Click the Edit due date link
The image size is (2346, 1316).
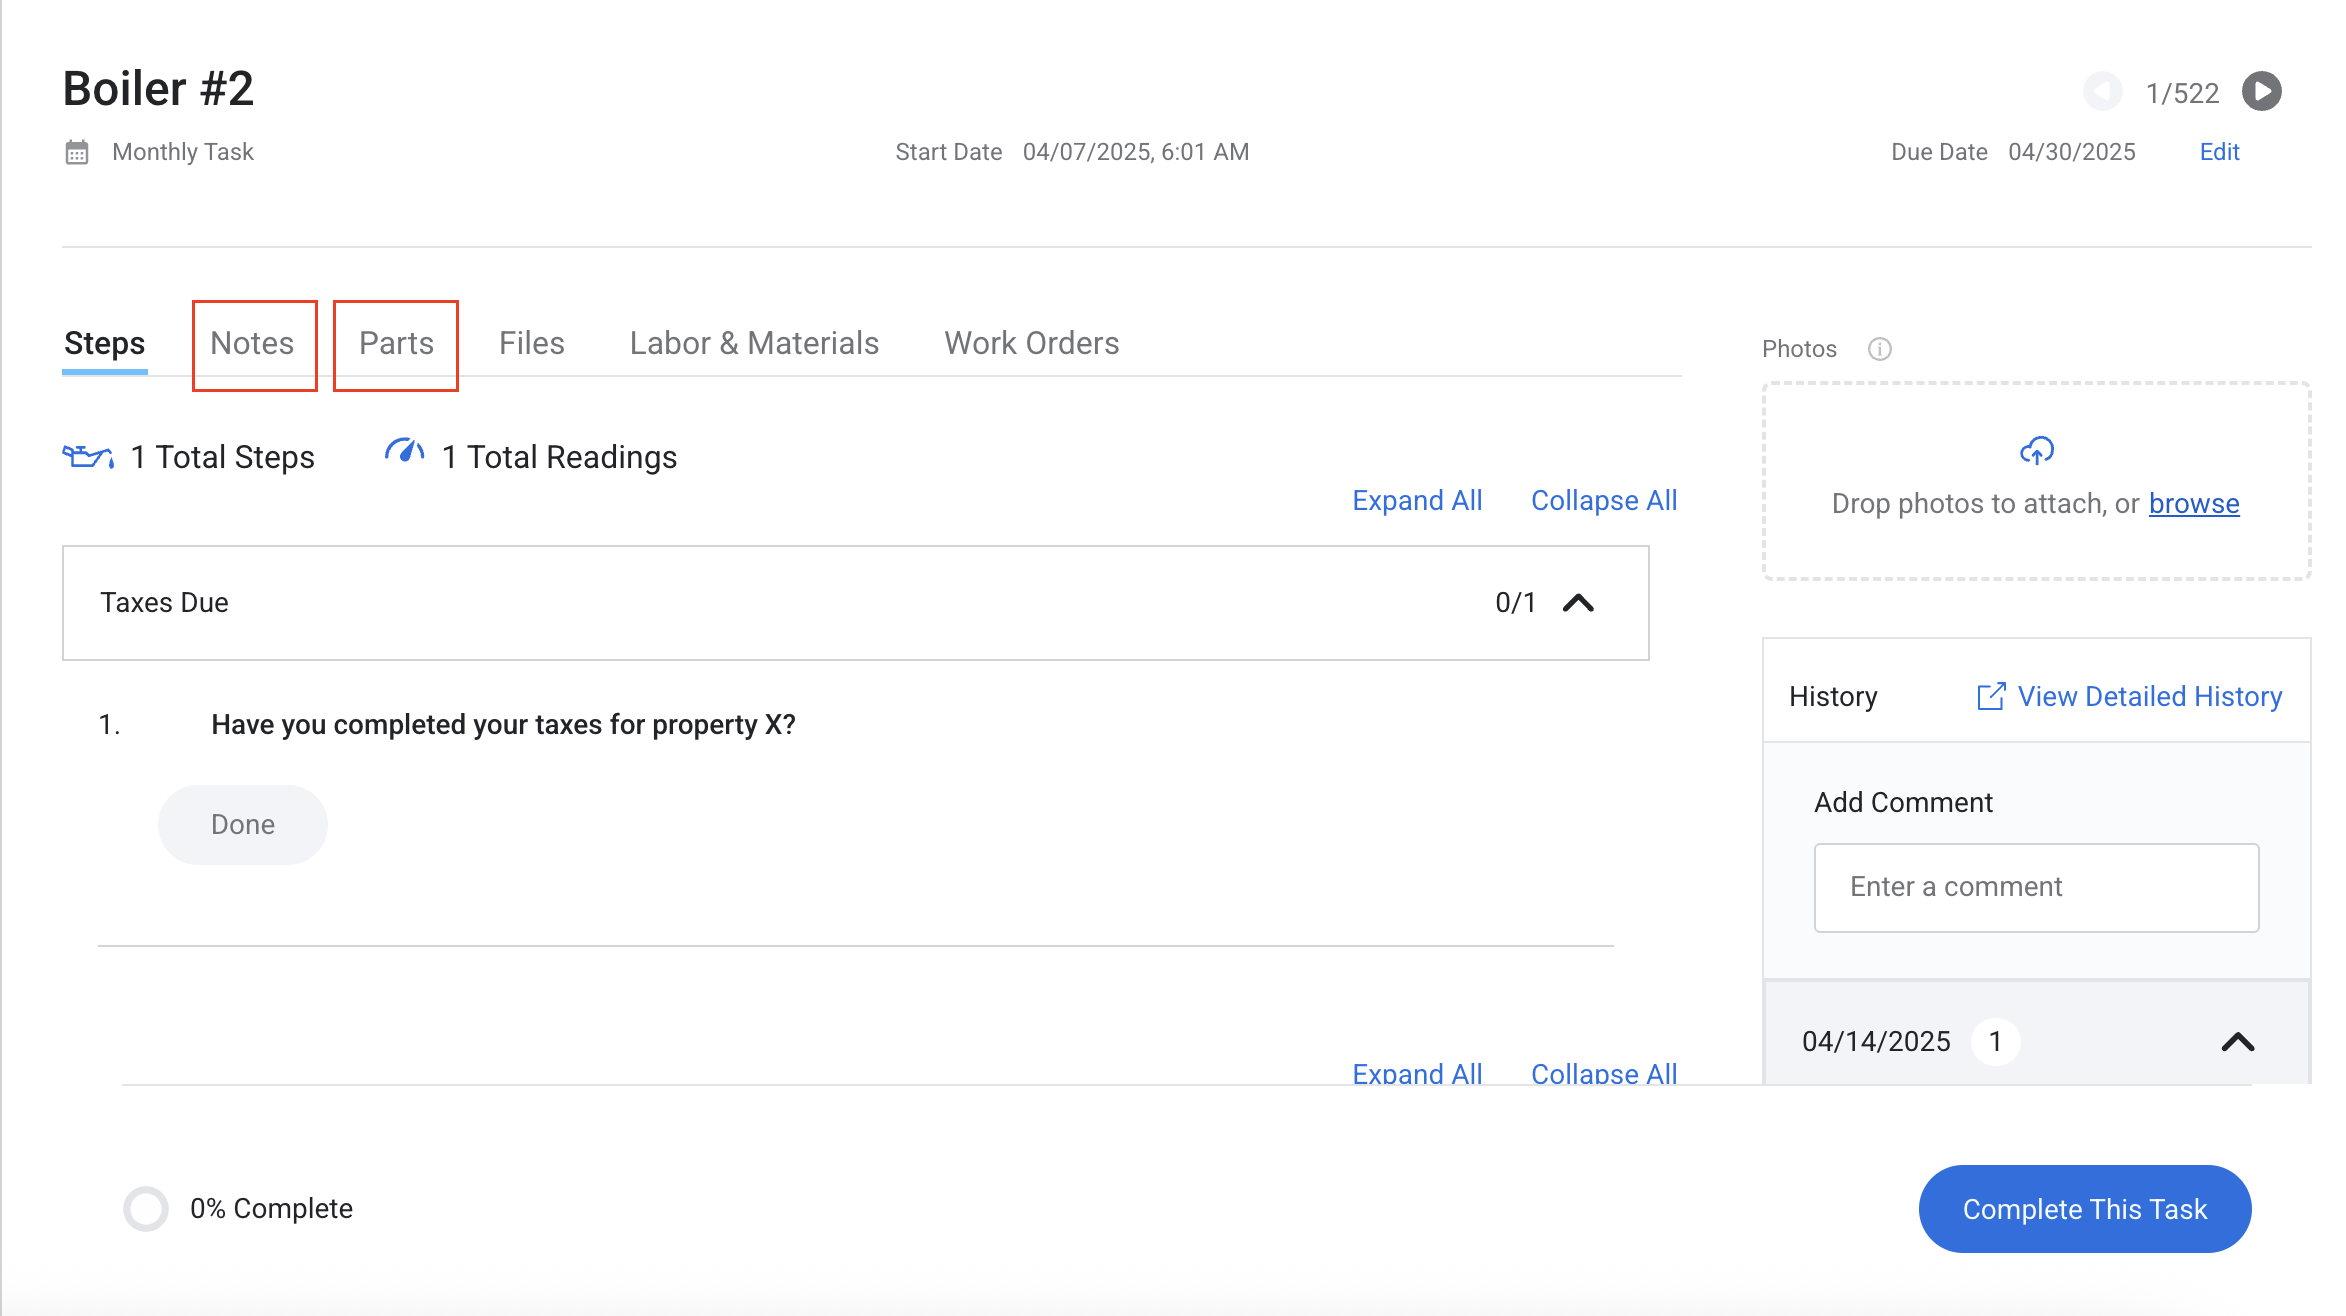(x=2219, y=152)
